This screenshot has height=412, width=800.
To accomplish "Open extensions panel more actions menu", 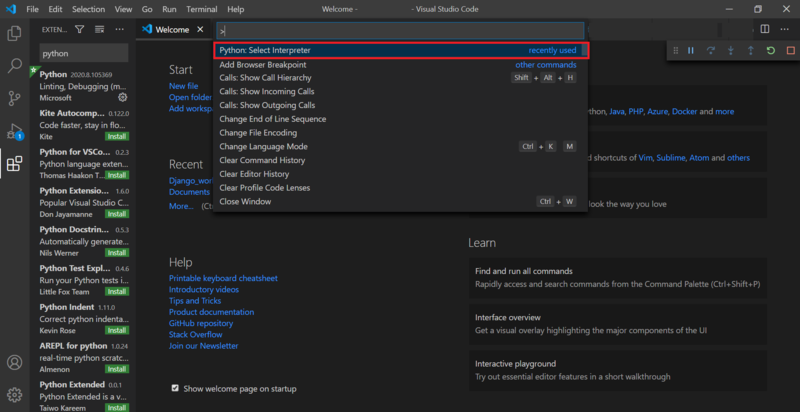I will coord(119,30).
